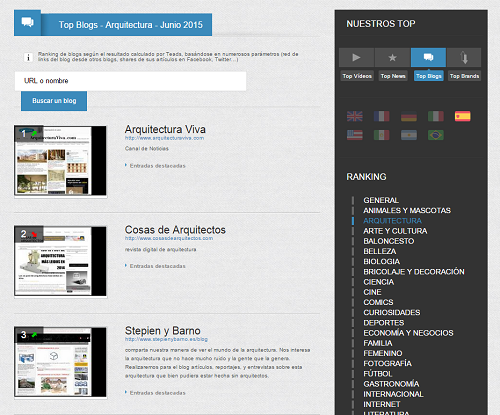Image resolution: width=500 pixels, height=415 pixels.
Task: Click the info icon beside ranking description
Action: pos(28,57)
